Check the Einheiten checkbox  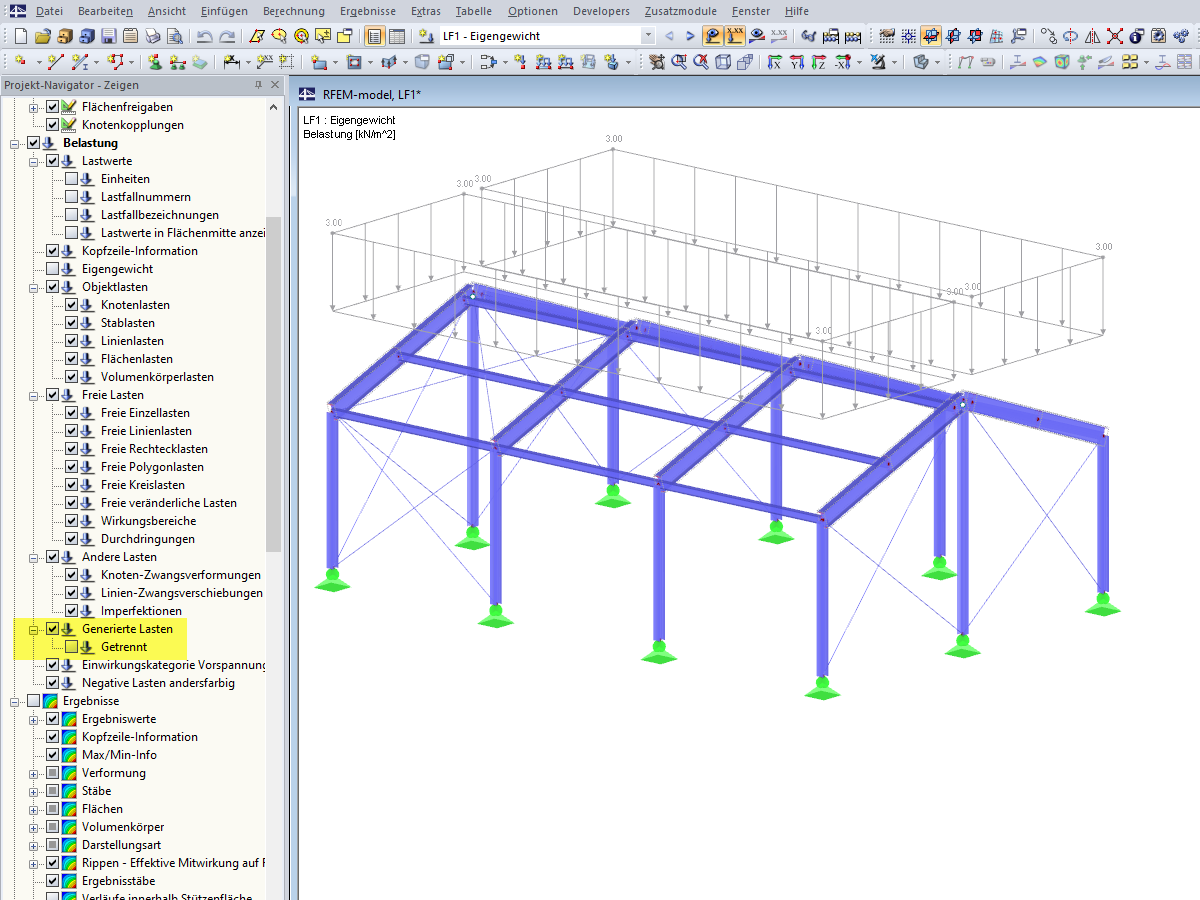tap(72, 179)
